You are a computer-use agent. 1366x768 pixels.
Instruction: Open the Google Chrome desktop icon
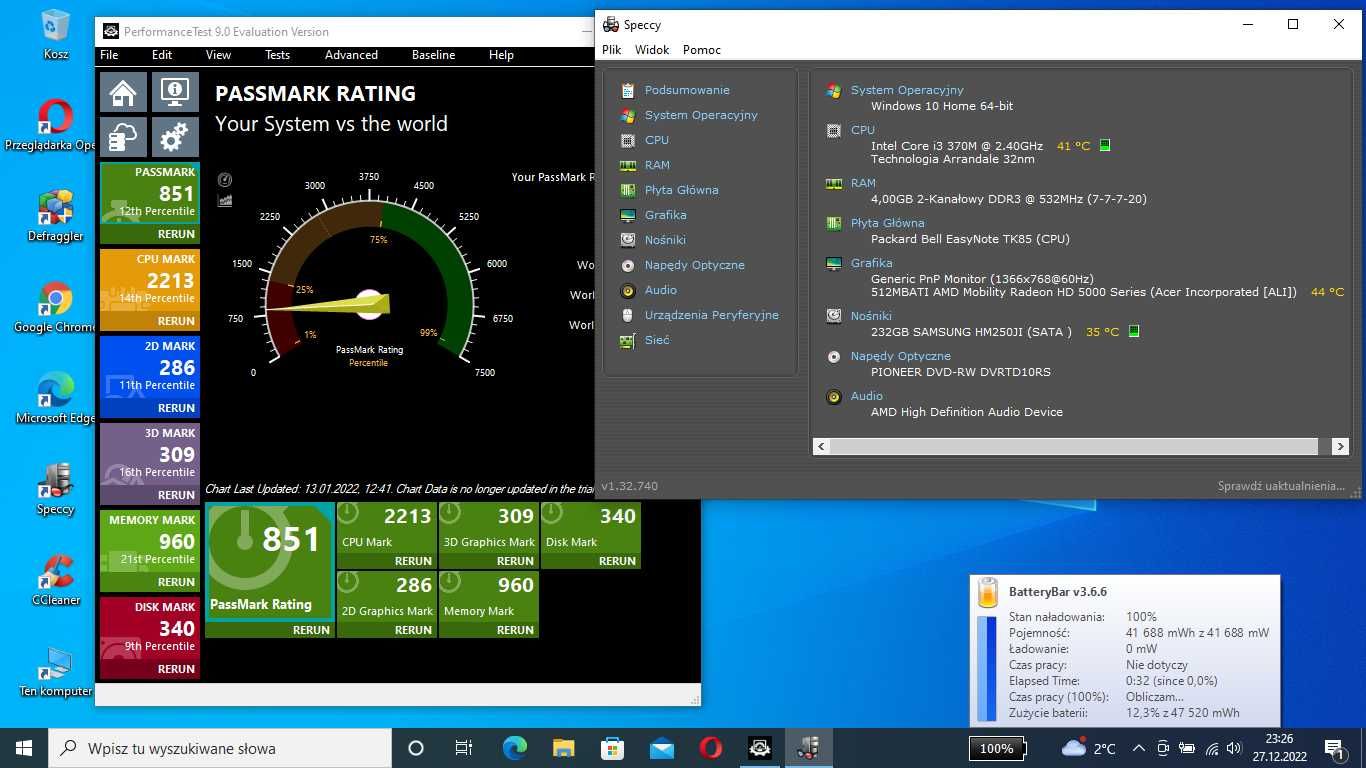[x=55, y=307]
